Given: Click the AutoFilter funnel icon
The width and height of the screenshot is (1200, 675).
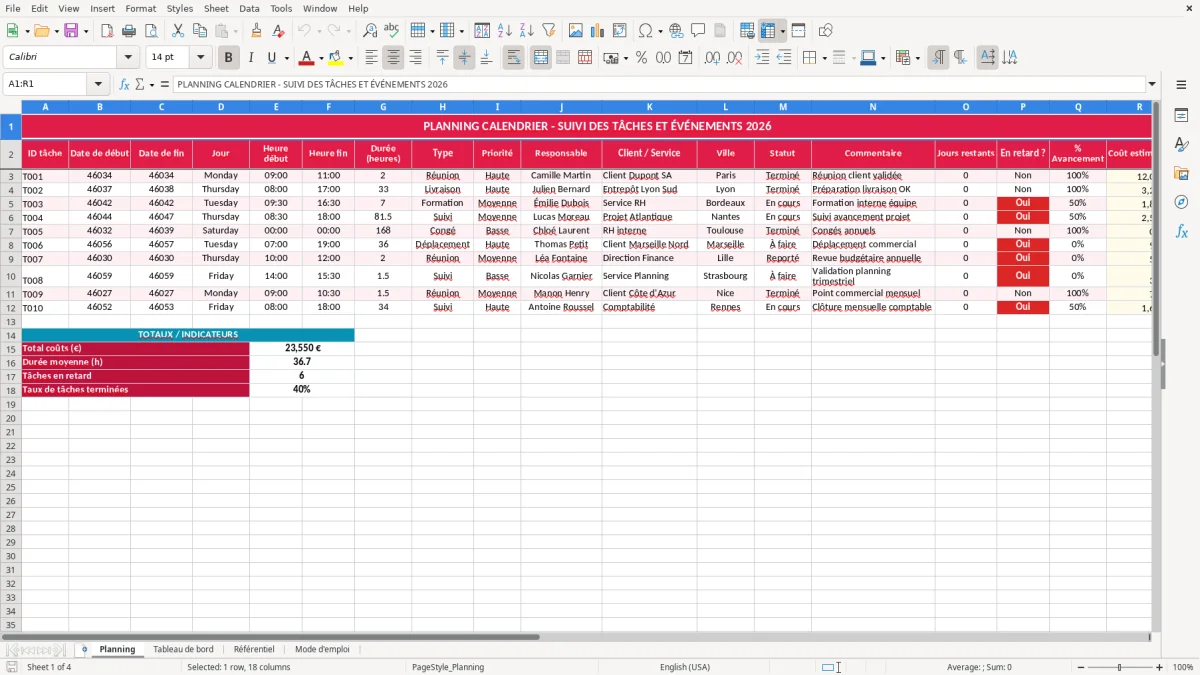Looking at the screenshot, I should [548, 31].
